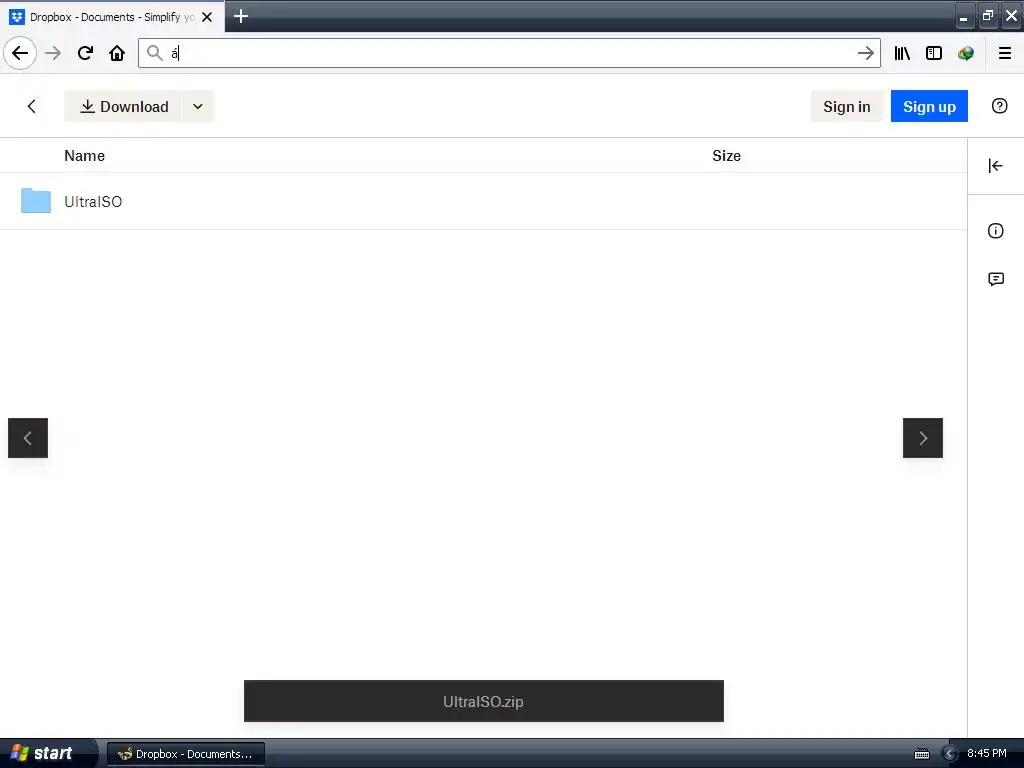Restore down the browser window
Screen dimensions: 1024x768
click(987, 16)
